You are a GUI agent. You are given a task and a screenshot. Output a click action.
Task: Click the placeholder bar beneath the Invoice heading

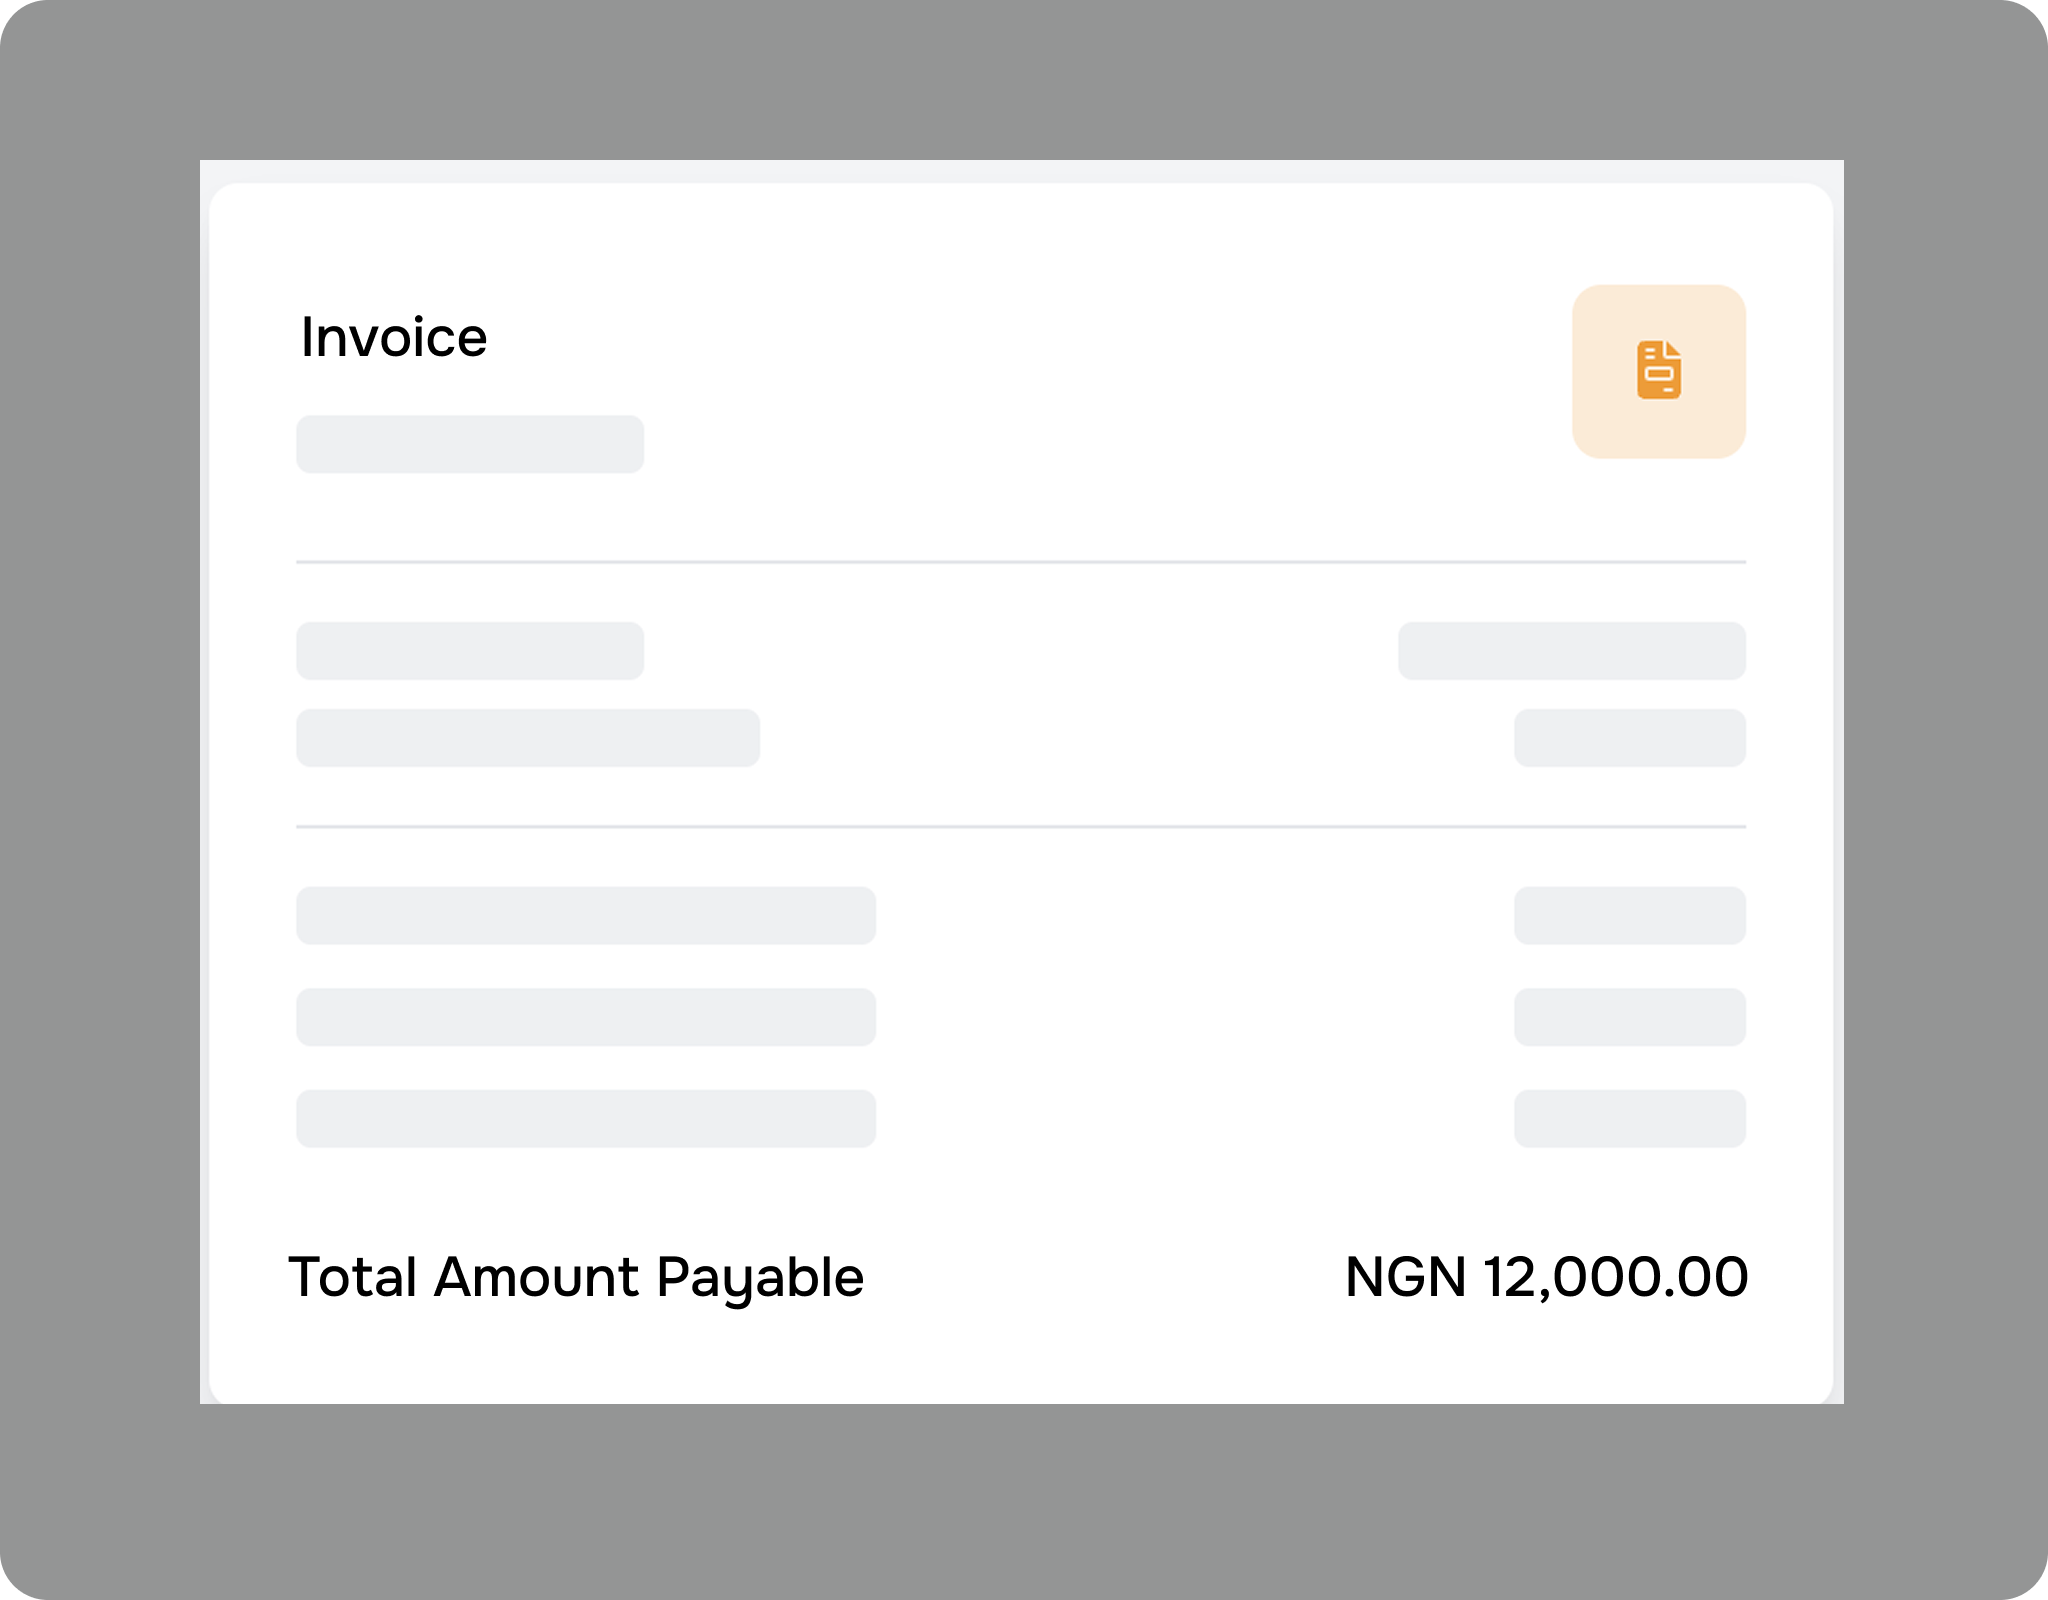point(470,444)
